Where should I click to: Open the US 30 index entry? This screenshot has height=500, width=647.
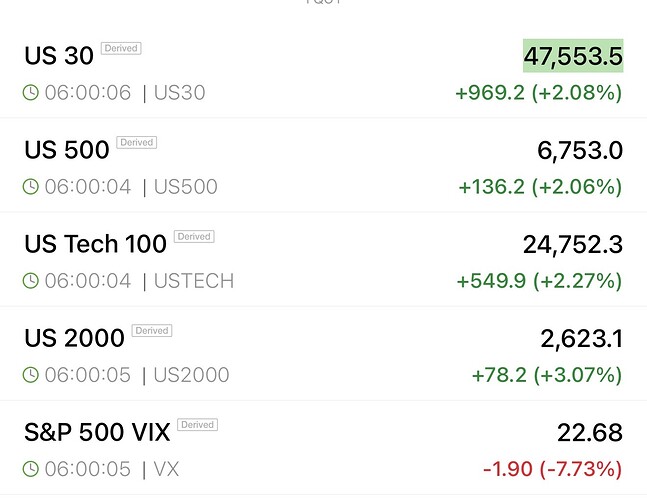324,71
